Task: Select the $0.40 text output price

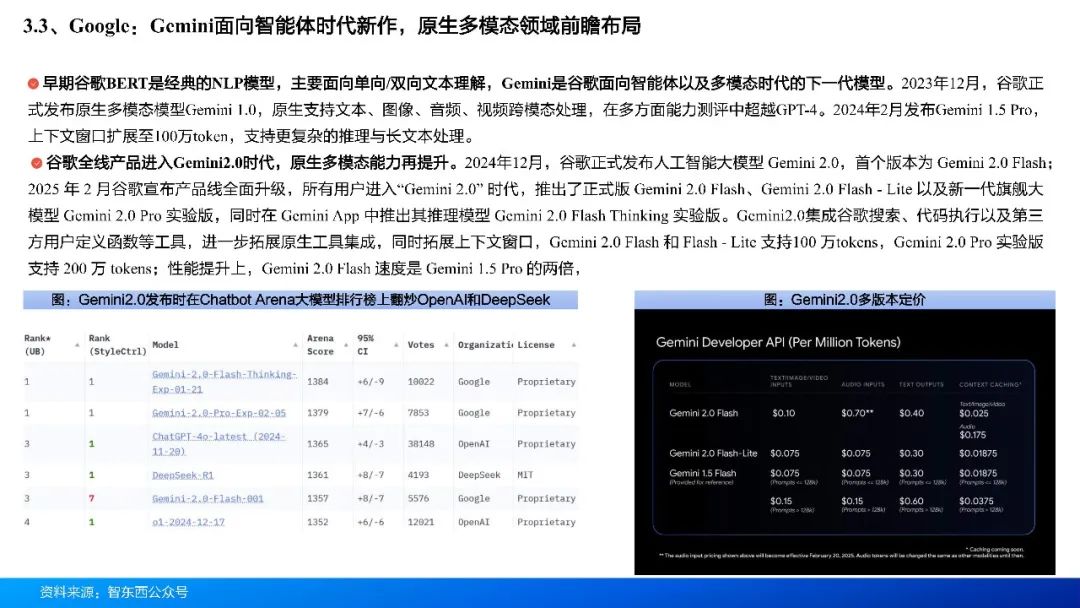Action: coord(911,413)
